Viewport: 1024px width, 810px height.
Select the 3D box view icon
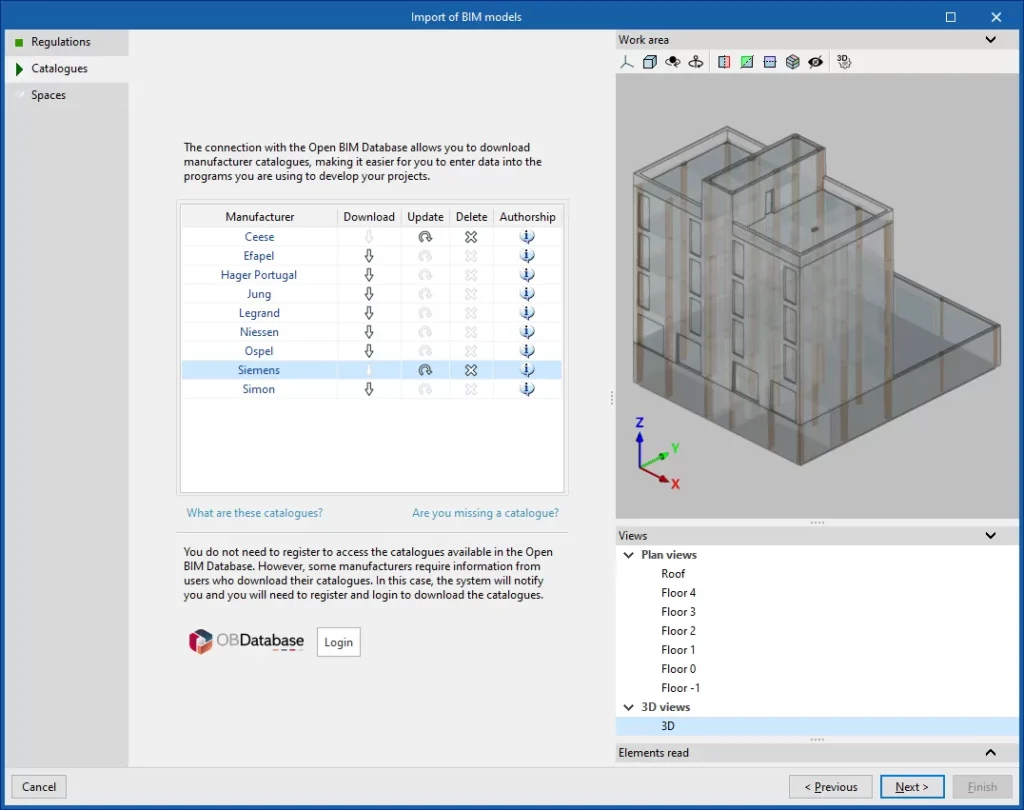650,62
